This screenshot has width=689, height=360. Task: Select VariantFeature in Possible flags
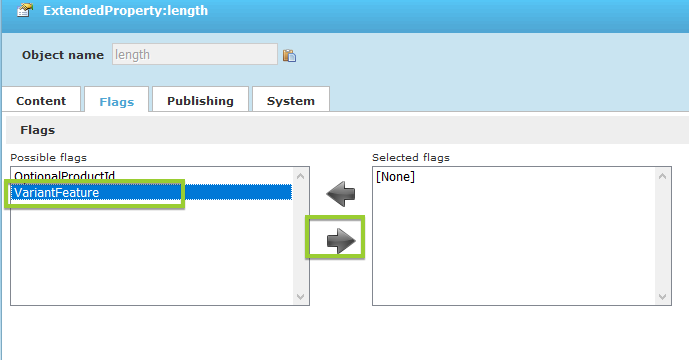point(151,193)
